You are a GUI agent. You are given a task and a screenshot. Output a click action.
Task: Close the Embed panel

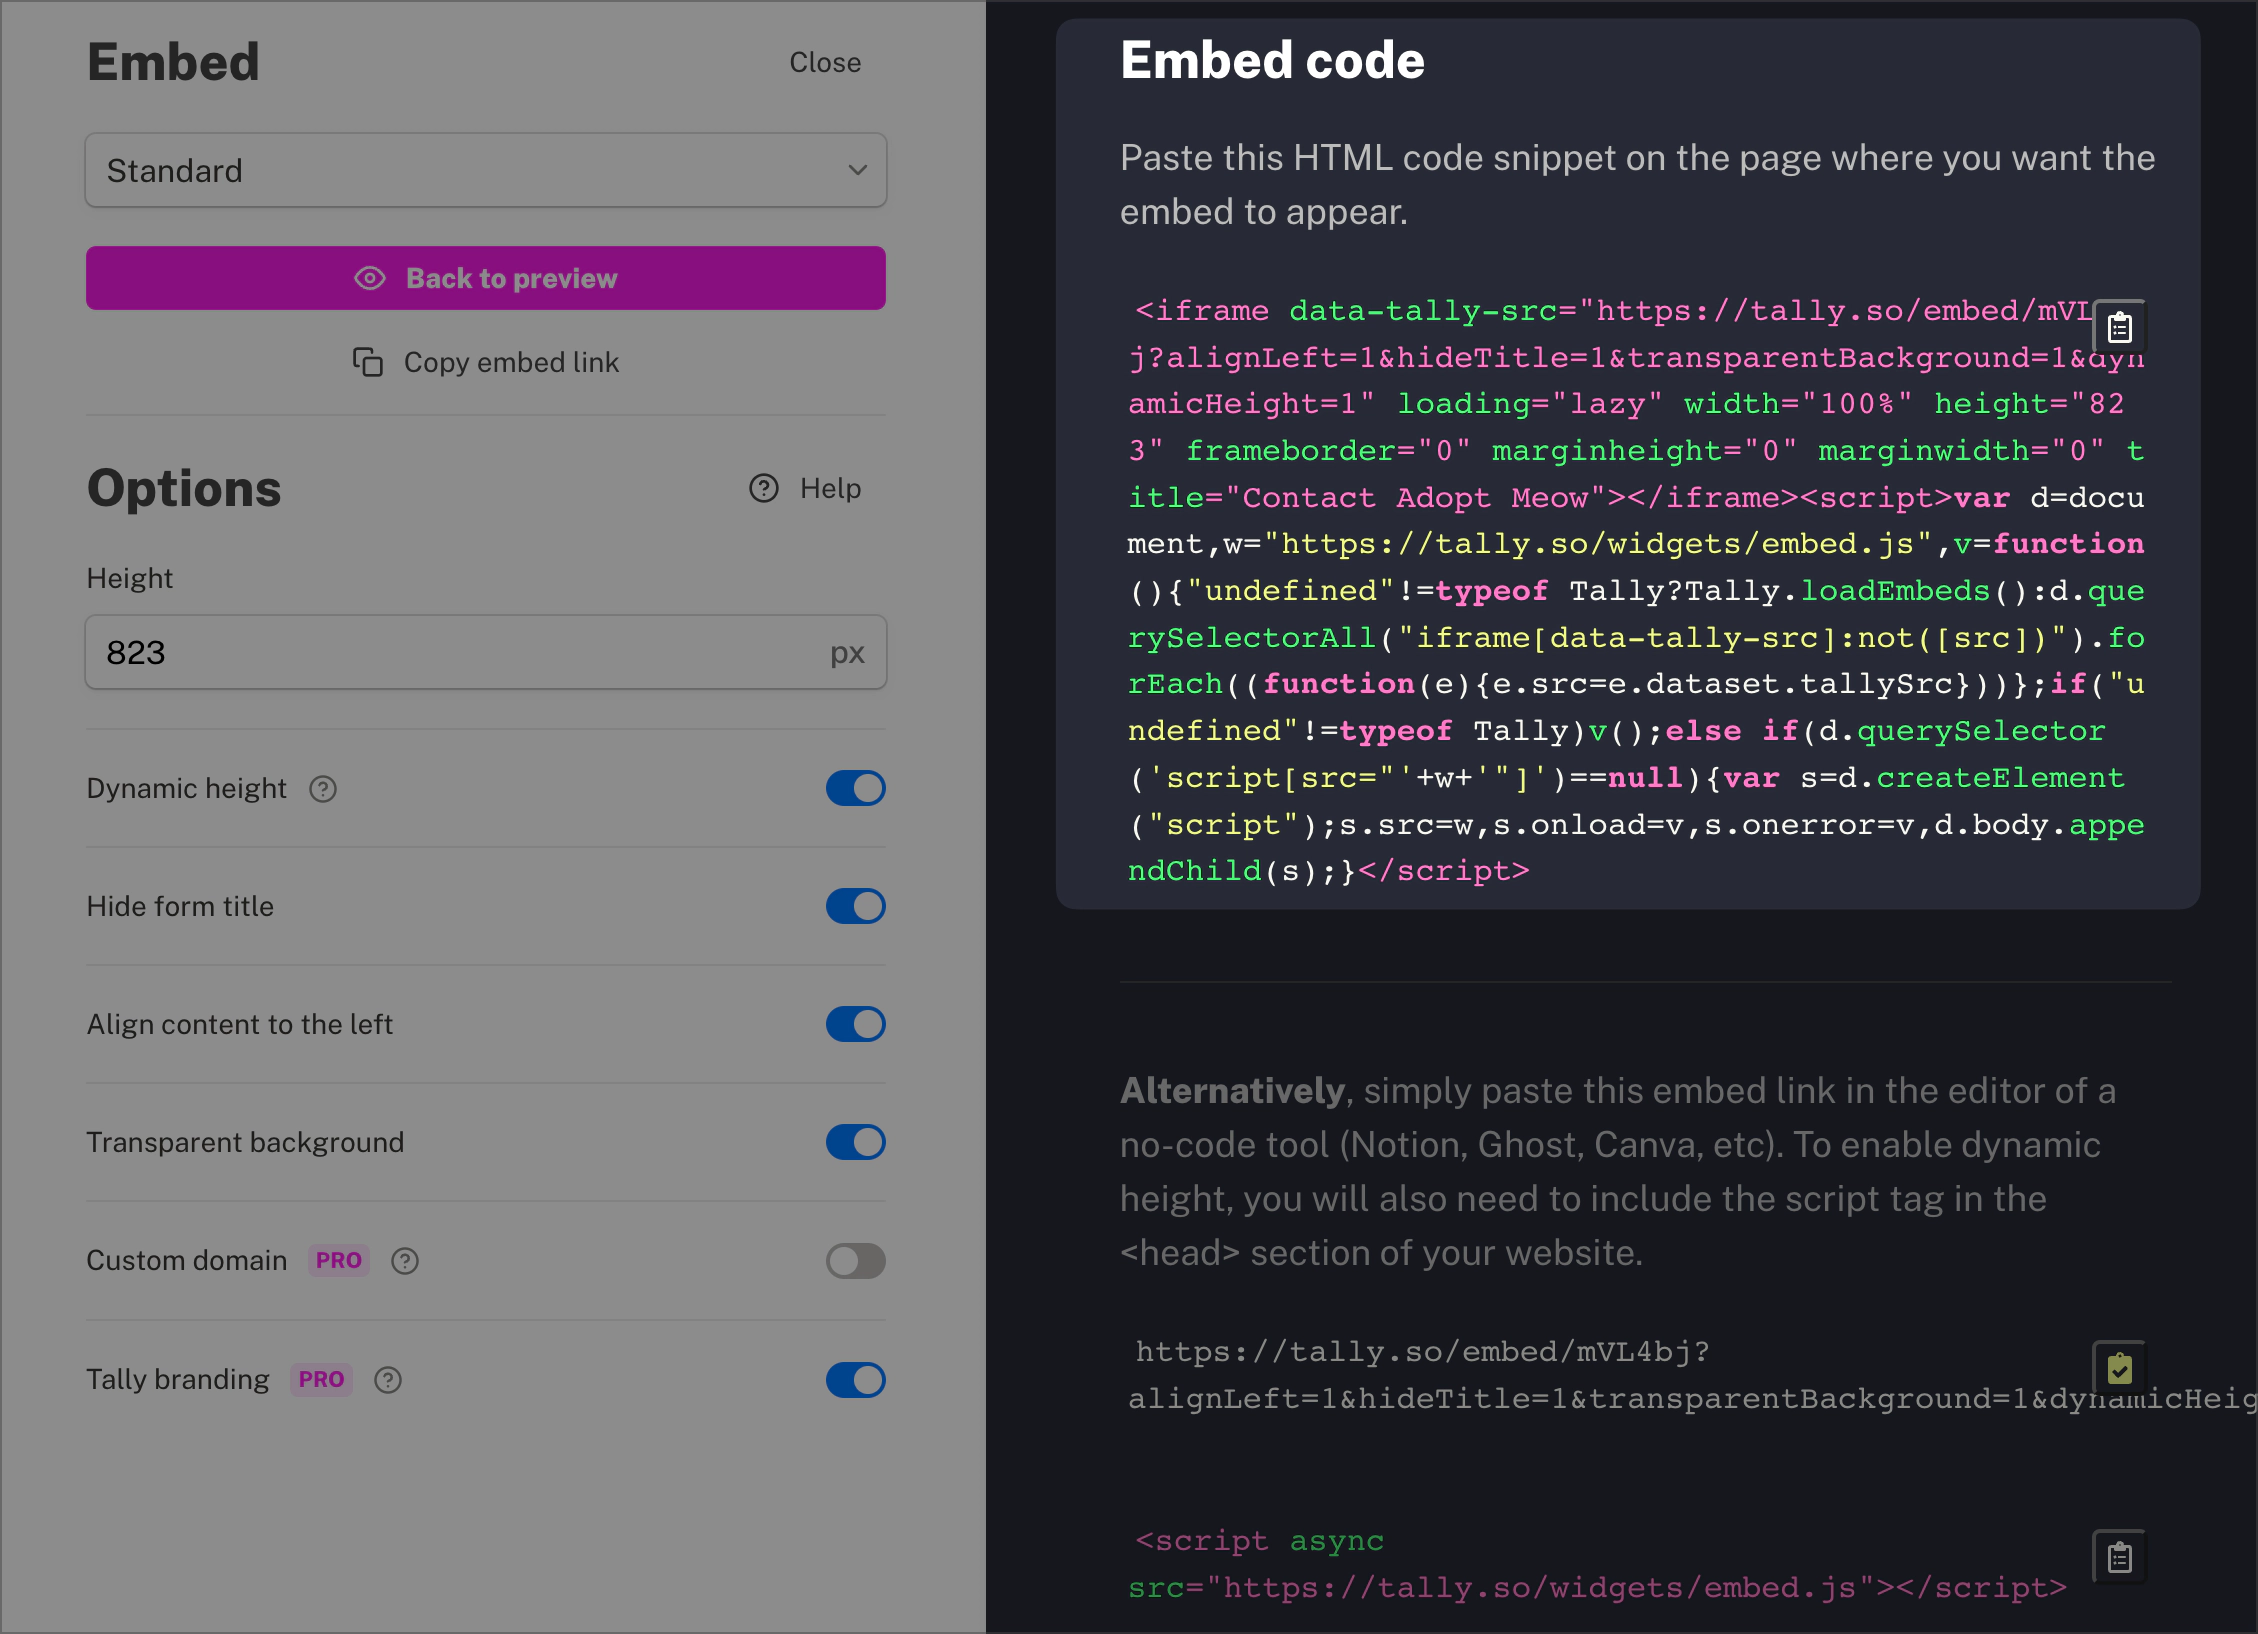(824, 62)
